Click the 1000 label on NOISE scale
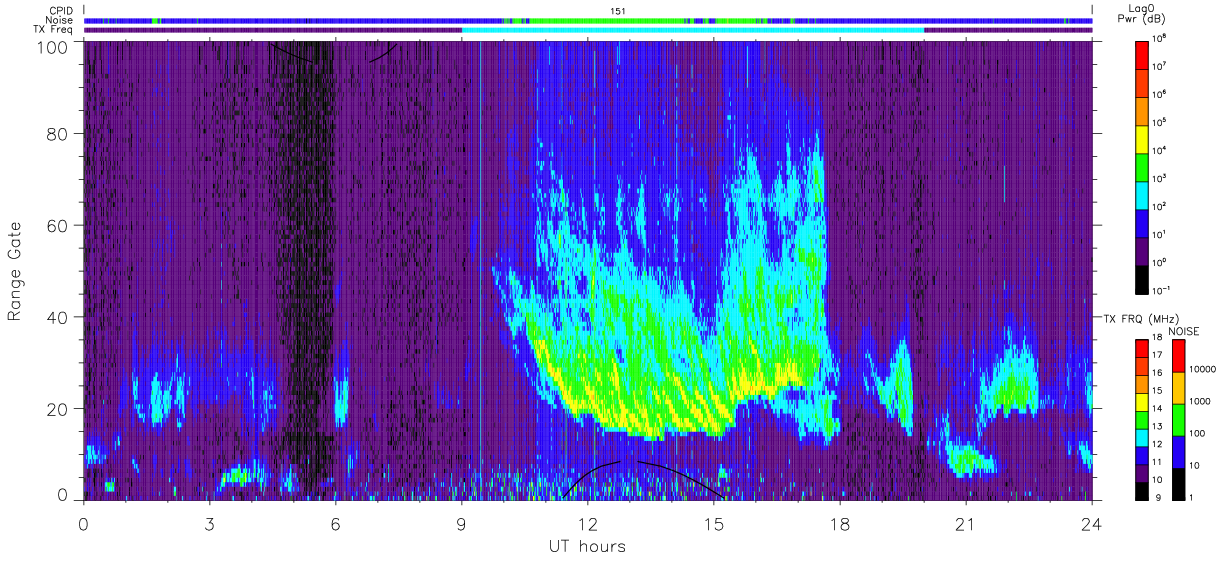Viewport: 1228px width, 567px height. pyautogui.click(x=1200, y=401)
